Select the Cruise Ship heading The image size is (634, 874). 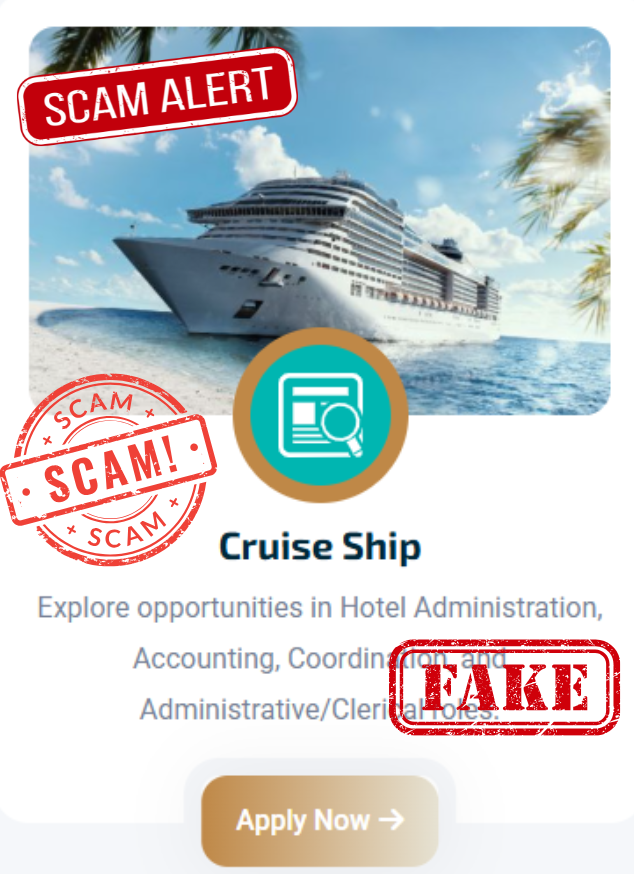pos(320,546)
